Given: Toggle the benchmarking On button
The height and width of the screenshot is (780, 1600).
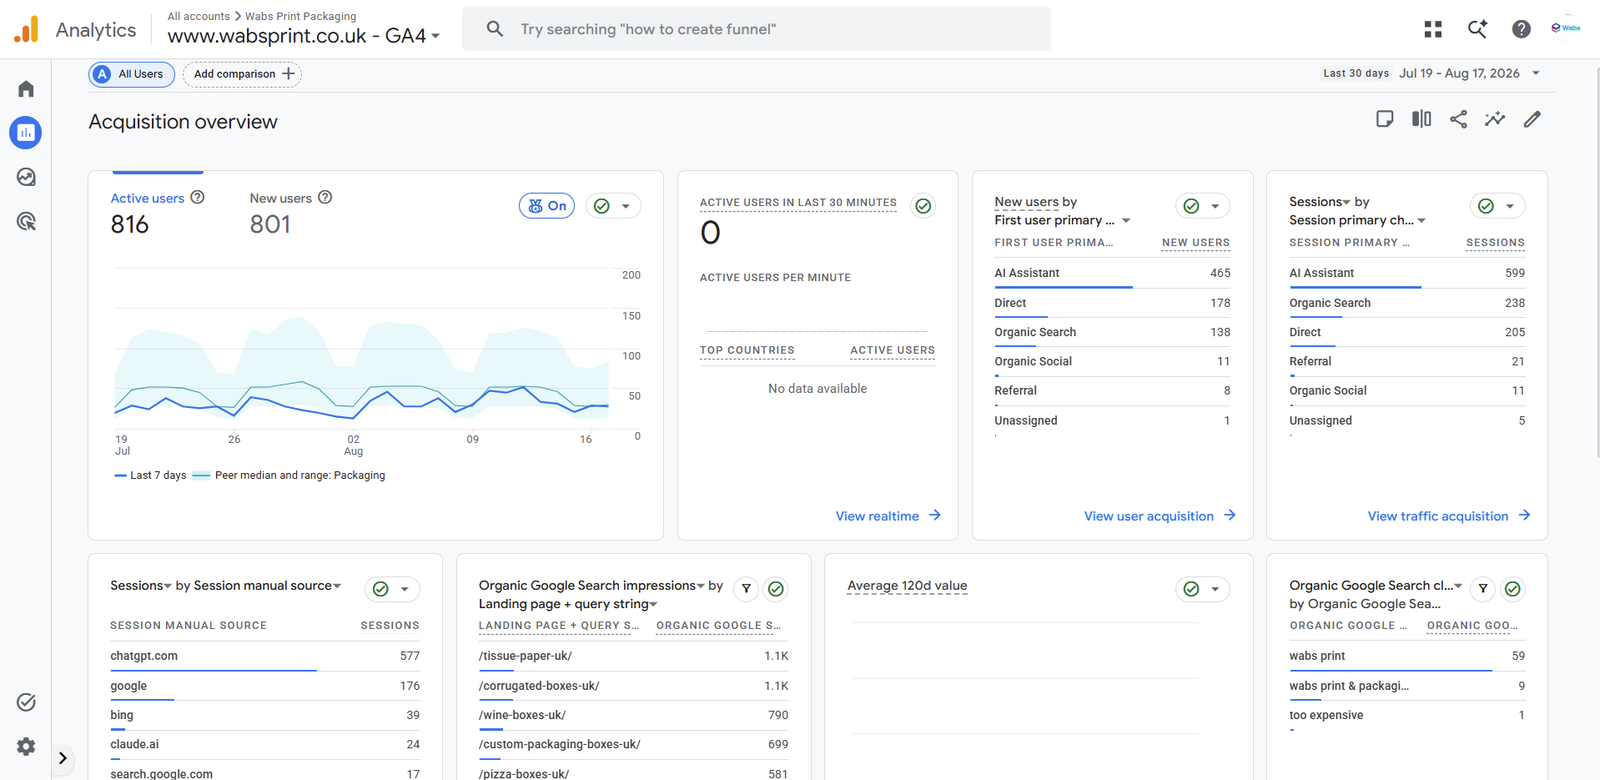Looking at the screenshot, I should [x=547, y=206].
